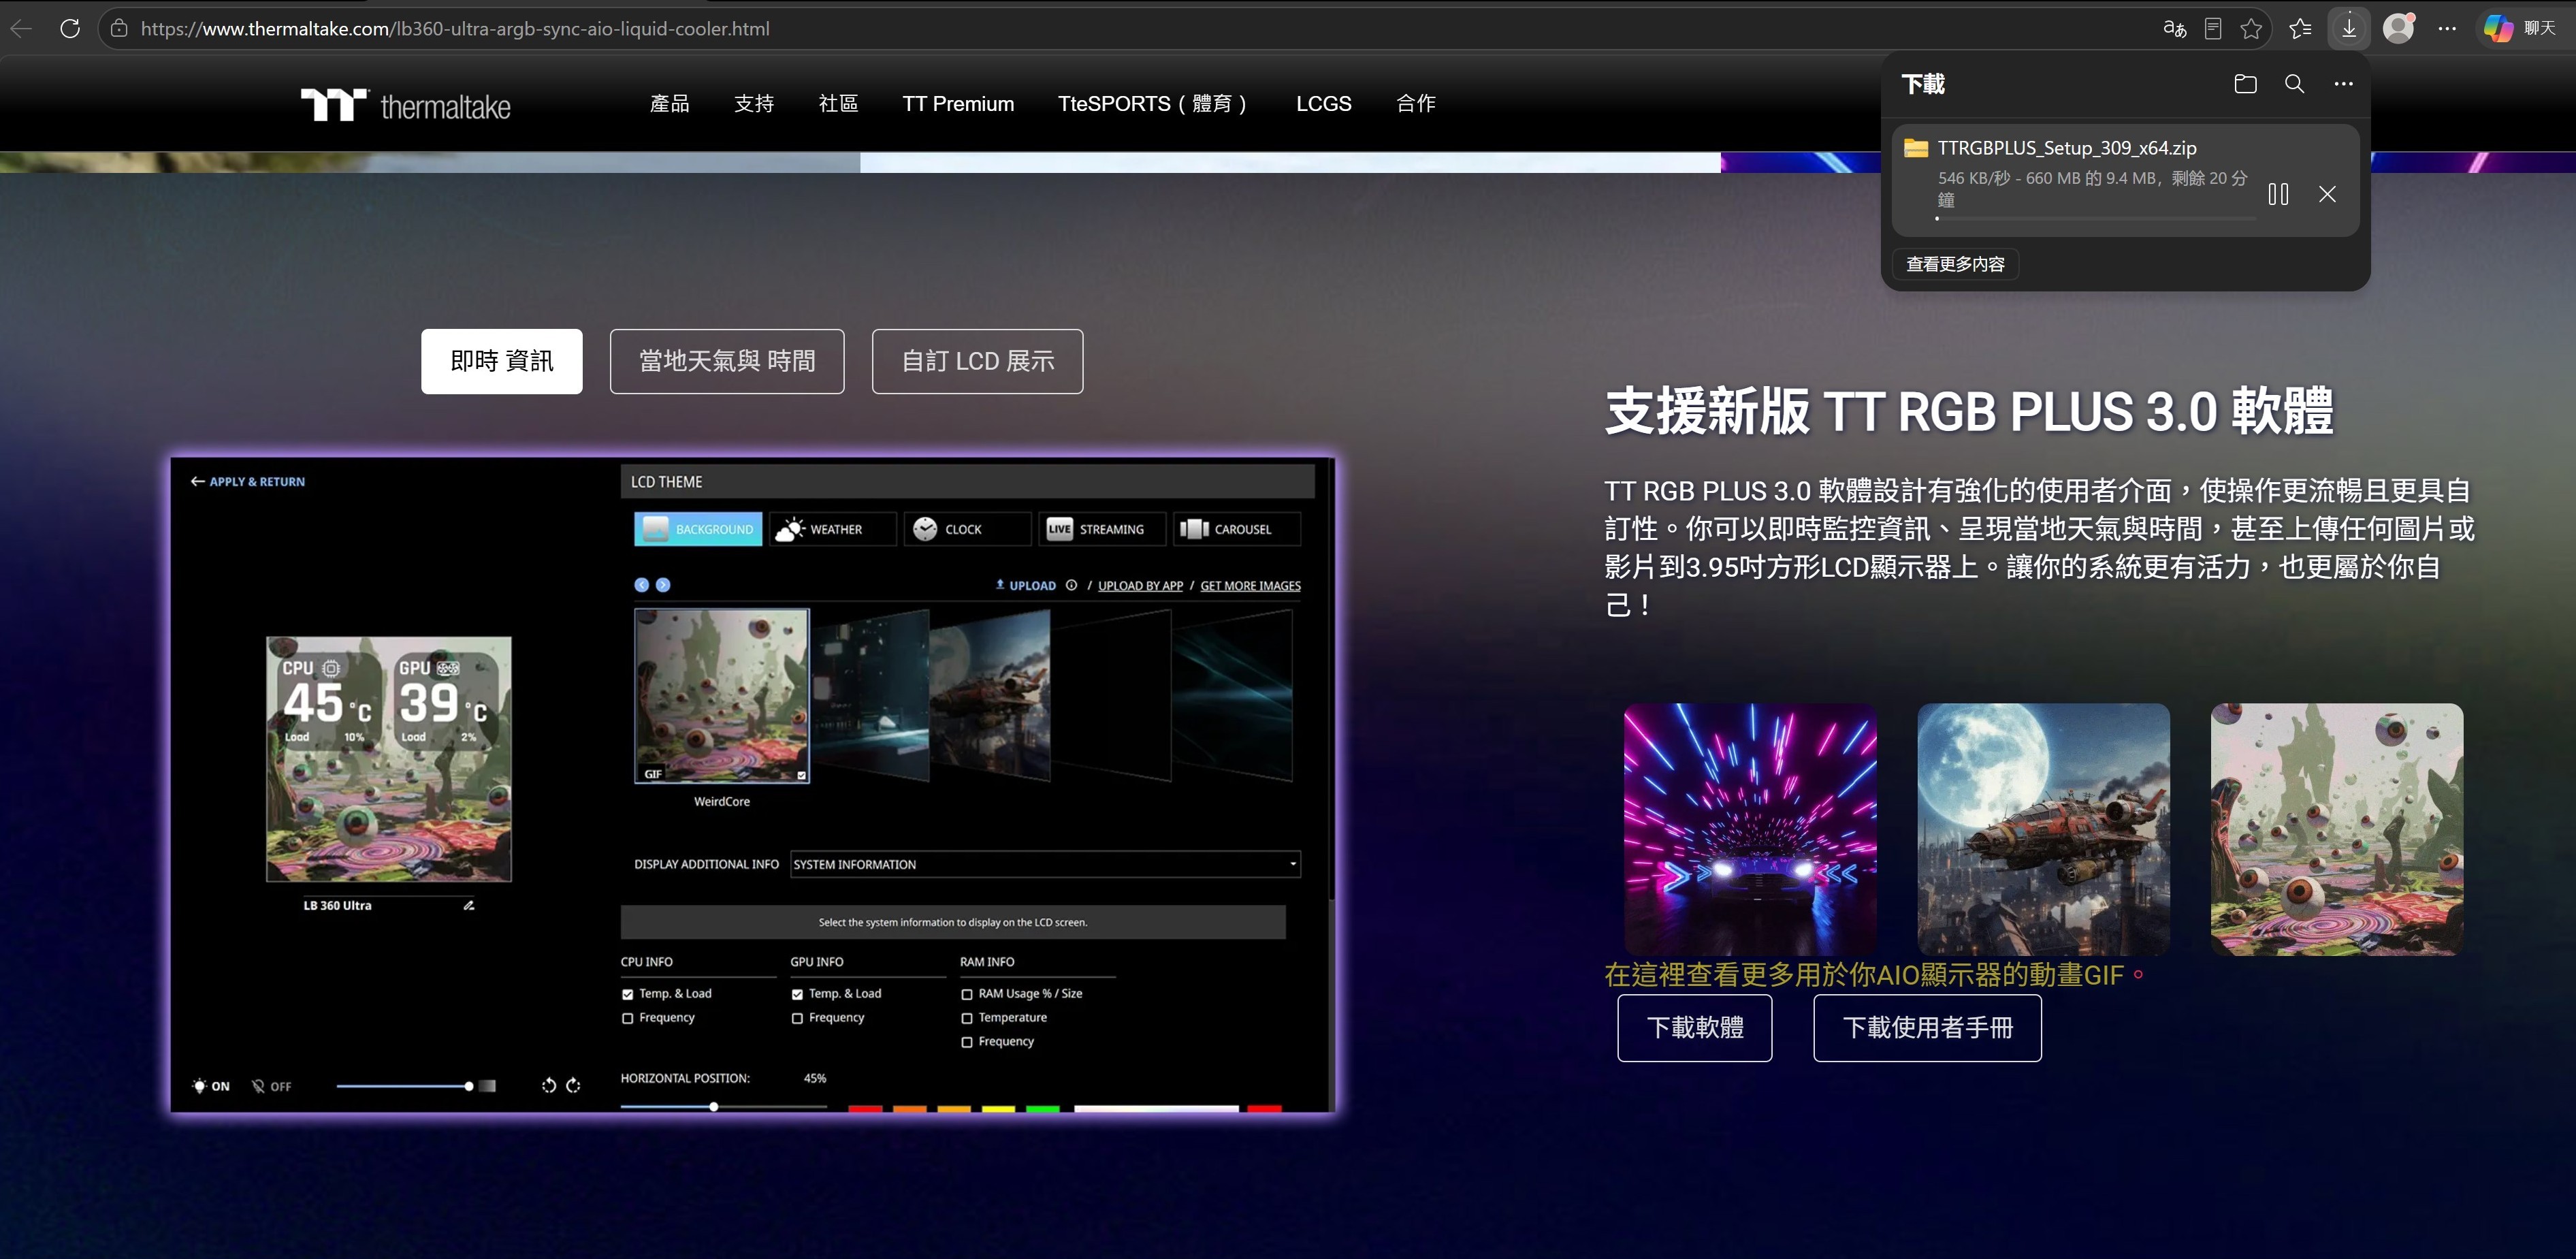Click the upload info icon
Screen dimensions: 2576x1259
coord(1071,585)
